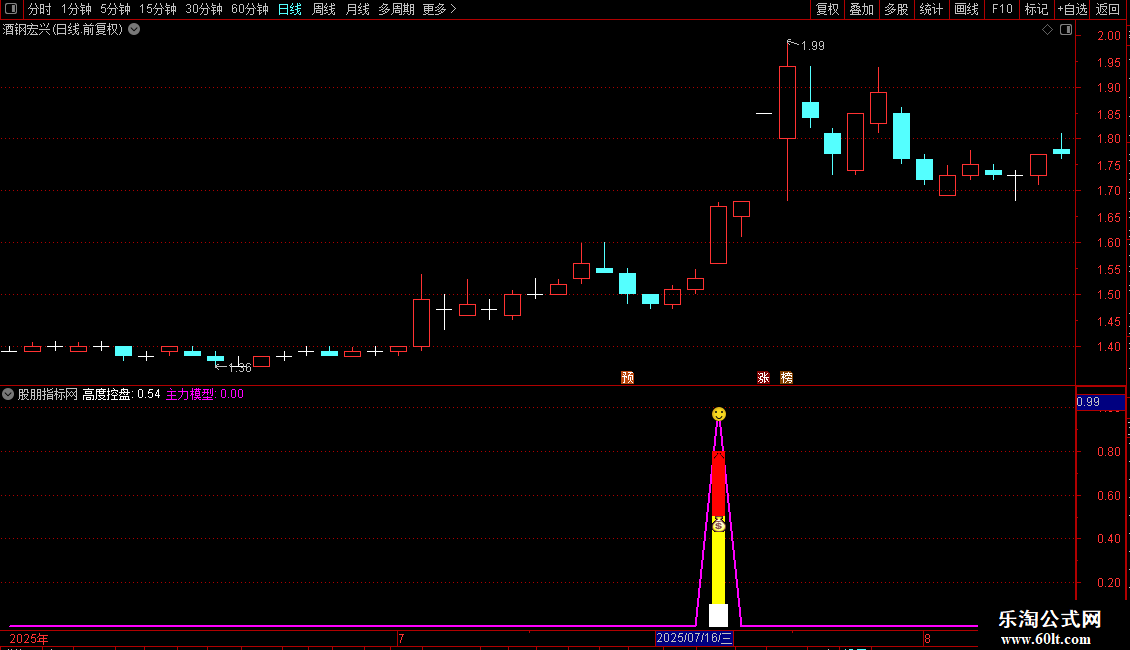Add stock via +自选 button
The height and width of the screenshot is (650, 1130).
click(1072, 9)
